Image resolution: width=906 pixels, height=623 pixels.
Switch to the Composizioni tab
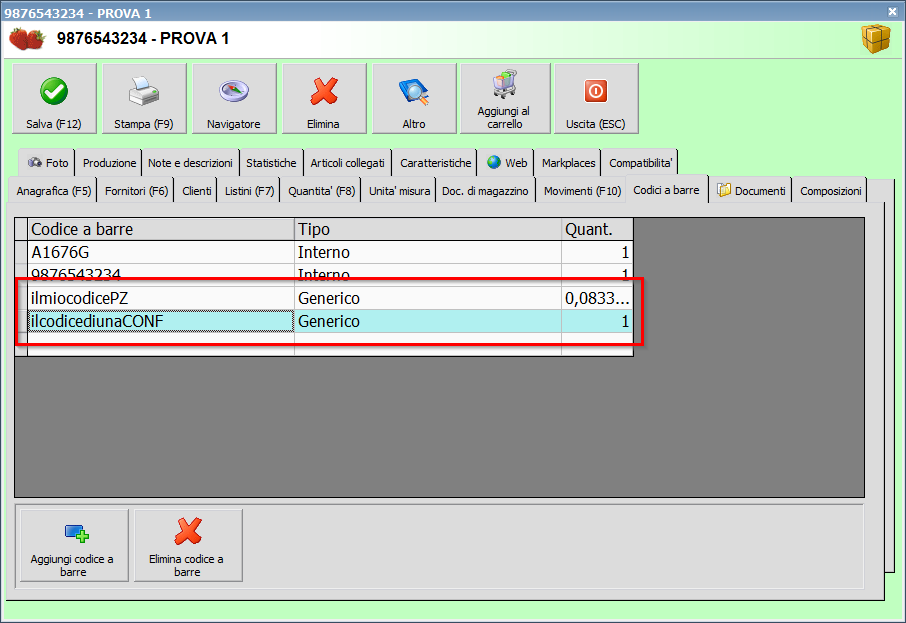(x=830, y=191)
